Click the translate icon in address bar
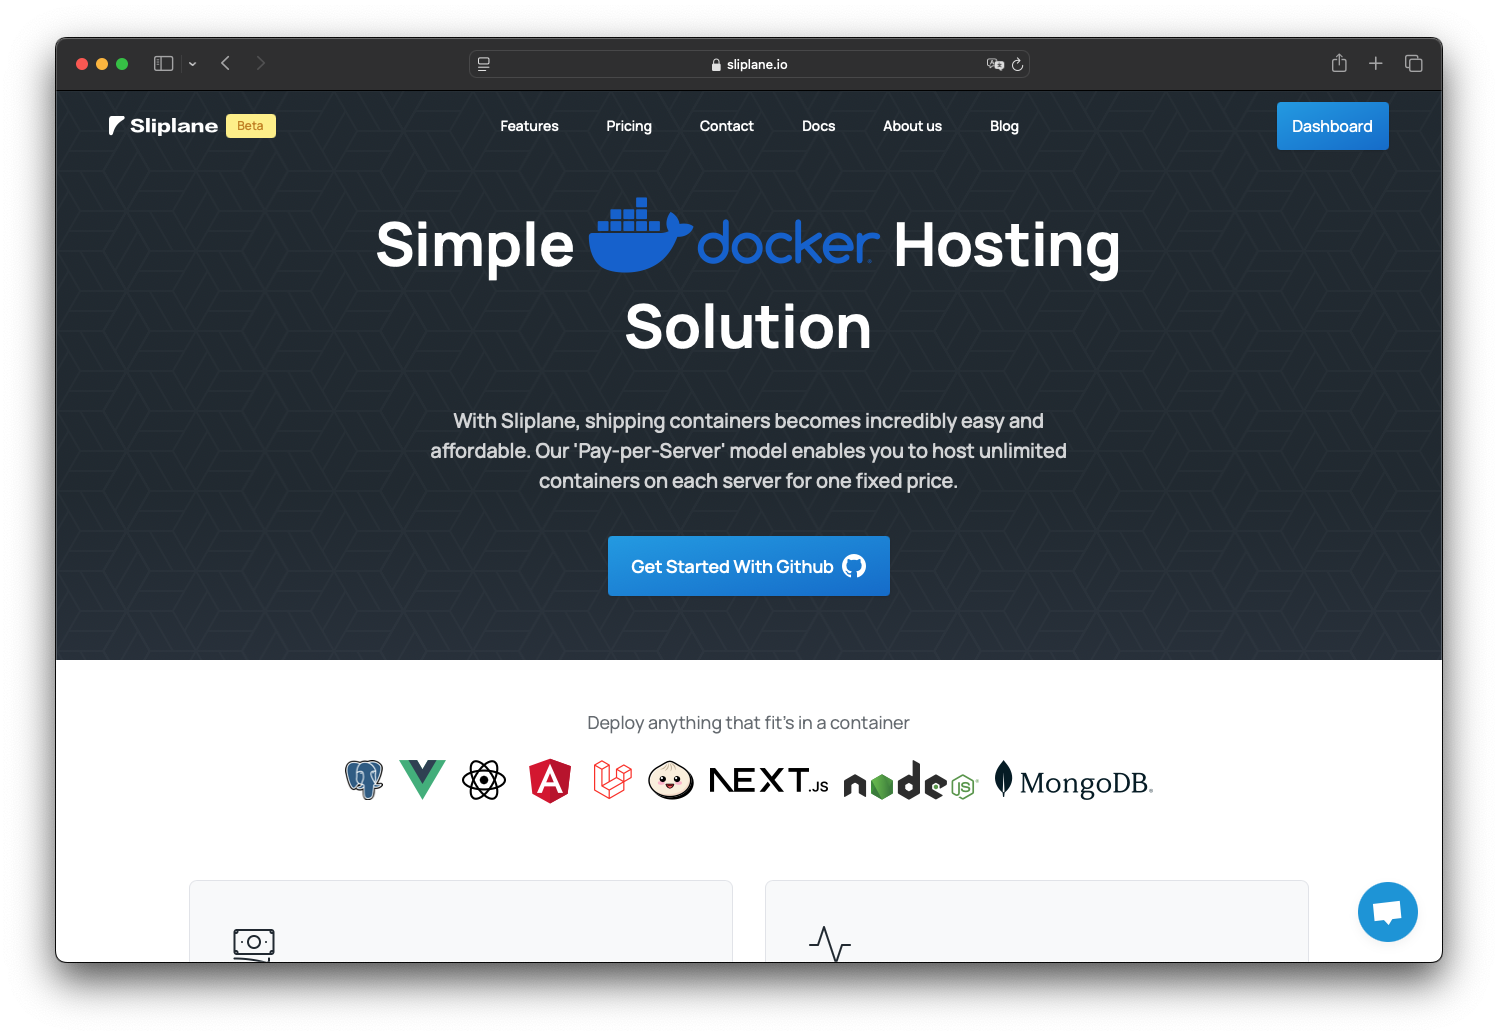Screen dimensions: 1498x1036 [995, 64]
